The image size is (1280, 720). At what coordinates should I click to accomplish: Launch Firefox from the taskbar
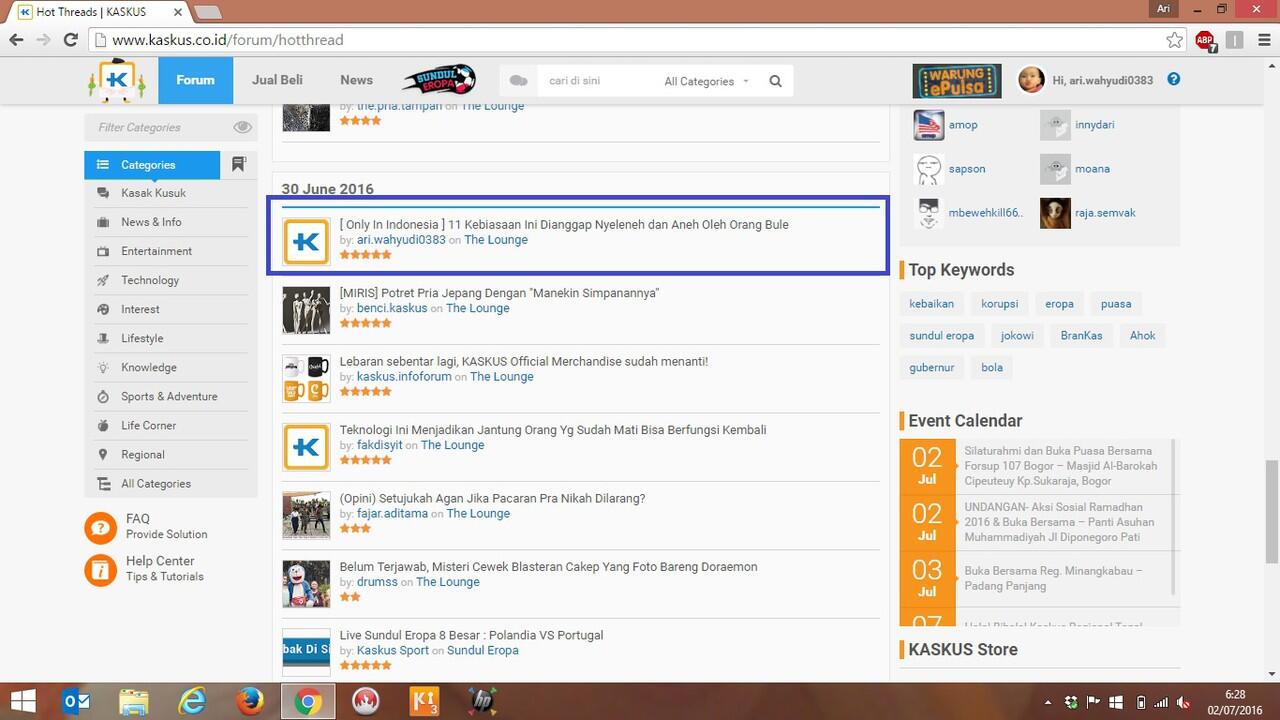(250, 702)
